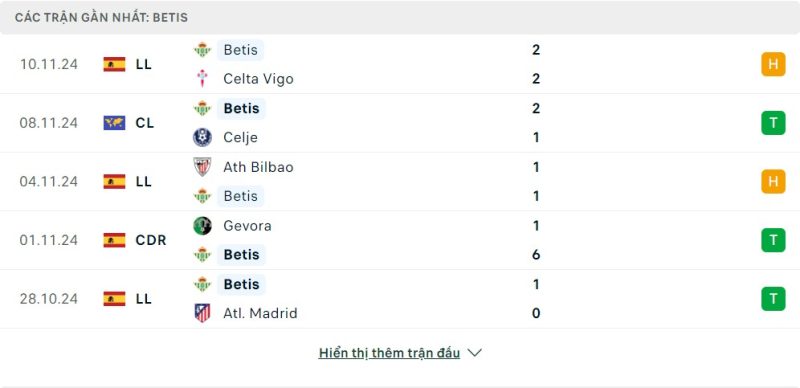The height and width of the screenshot is (388, 800).
Task: Open the Hiển thị thêm trận đấu link
Action: 389,353
